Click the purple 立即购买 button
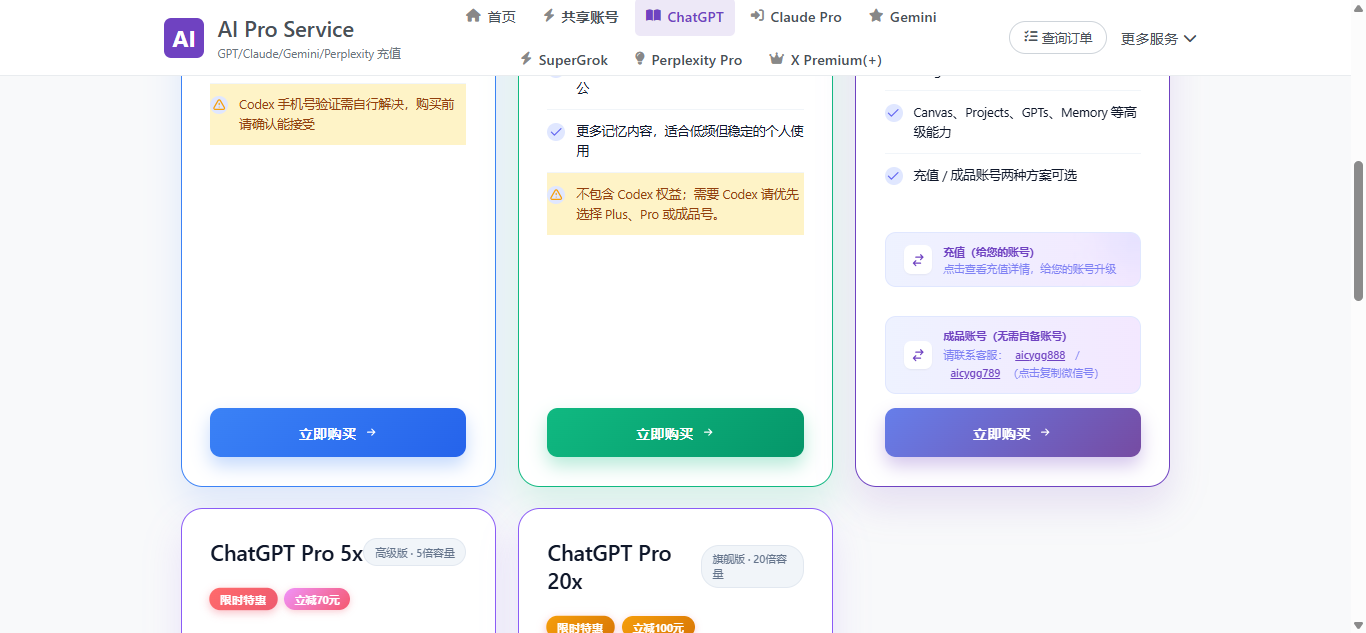1366x633 pixels. [x=1013, y=432]
